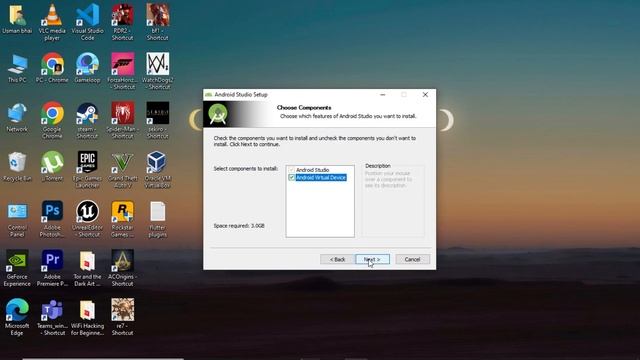This screenshot has width=640, height=360.
Task: Open the Network desktop icon
Action: [17, 113]
